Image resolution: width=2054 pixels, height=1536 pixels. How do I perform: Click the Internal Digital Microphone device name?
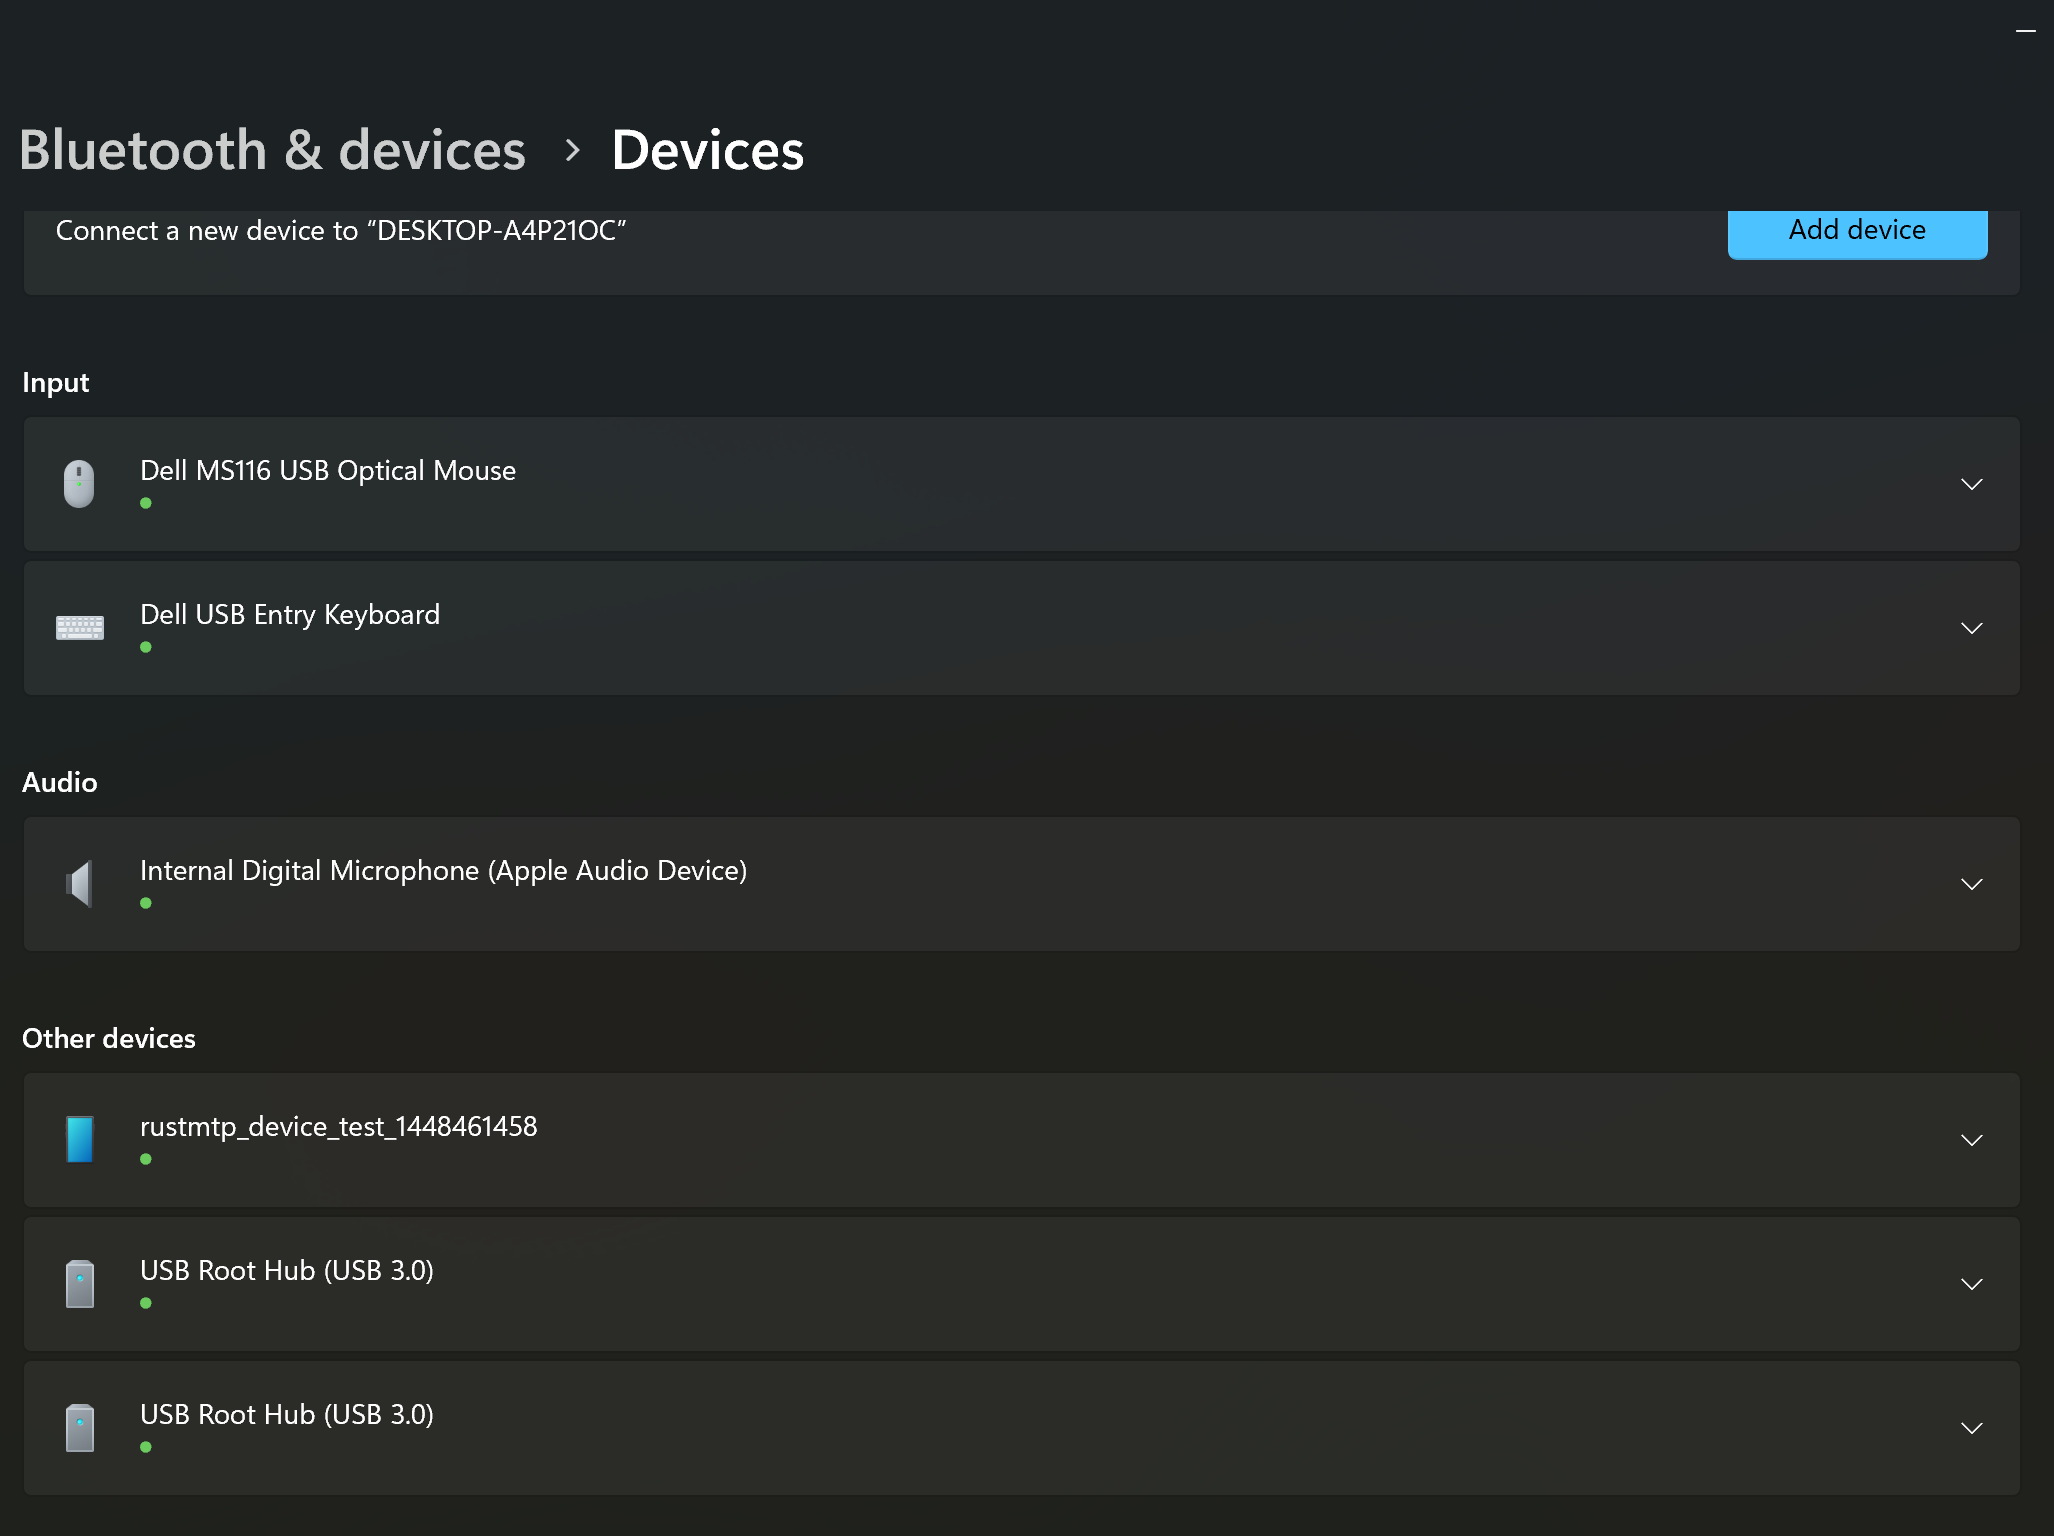(x=443, y=870)
